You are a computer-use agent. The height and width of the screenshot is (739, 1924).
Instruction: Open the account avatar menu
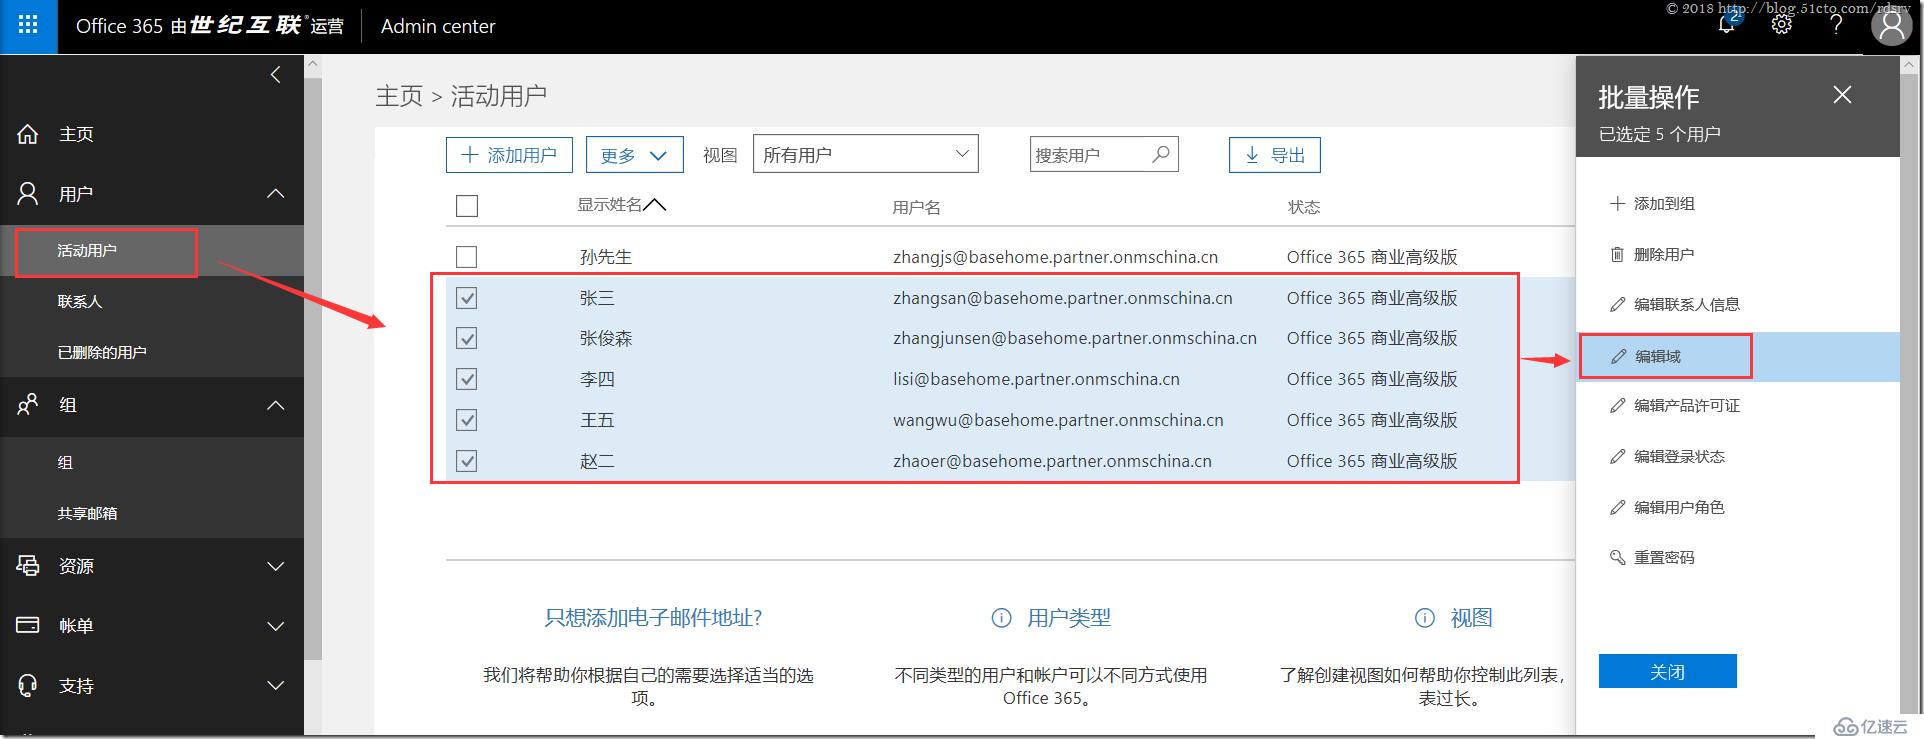[1891, 26]
